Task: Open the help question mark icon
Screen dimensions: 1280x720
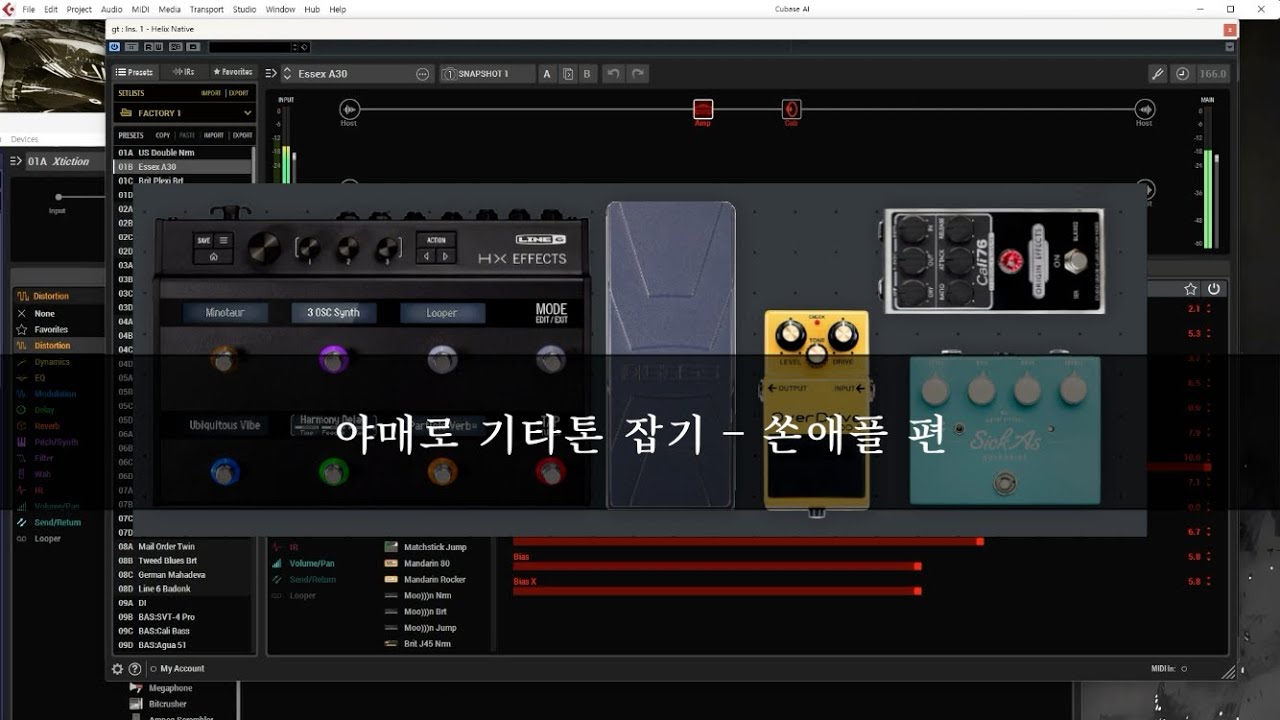Action: [135, 669]
